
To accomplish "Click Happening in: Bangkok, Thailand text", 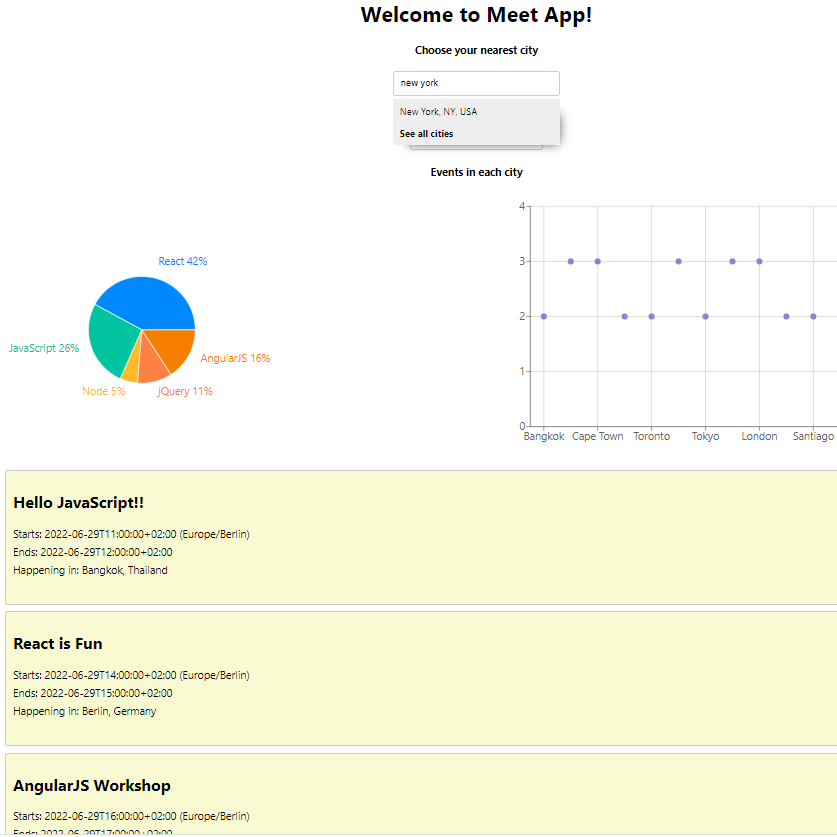I will (x=90, y=570).
